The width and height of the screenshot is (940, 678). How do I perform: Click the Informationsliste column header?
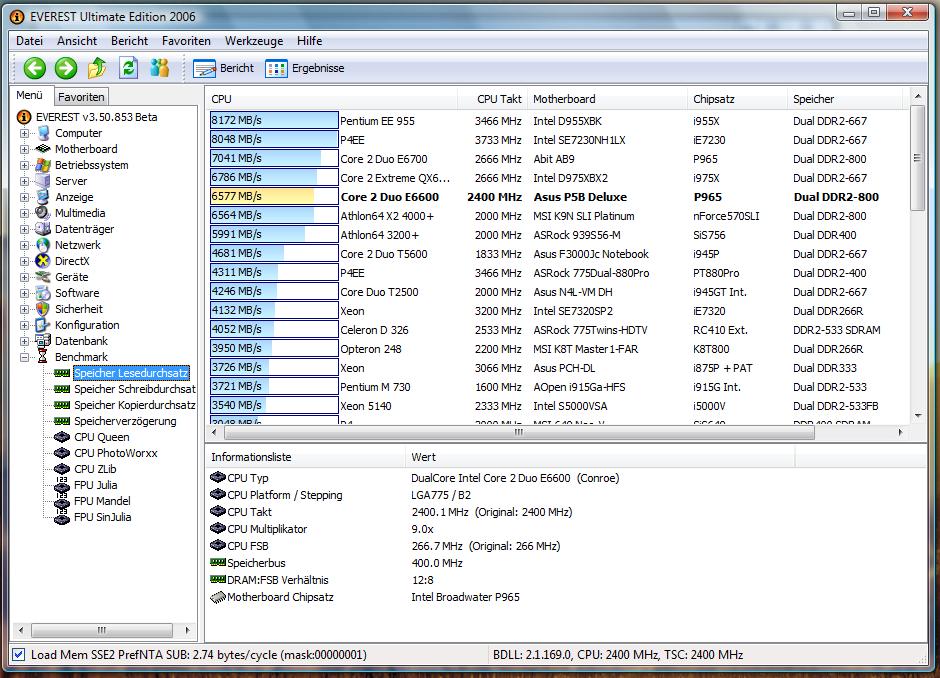[305, 457]
